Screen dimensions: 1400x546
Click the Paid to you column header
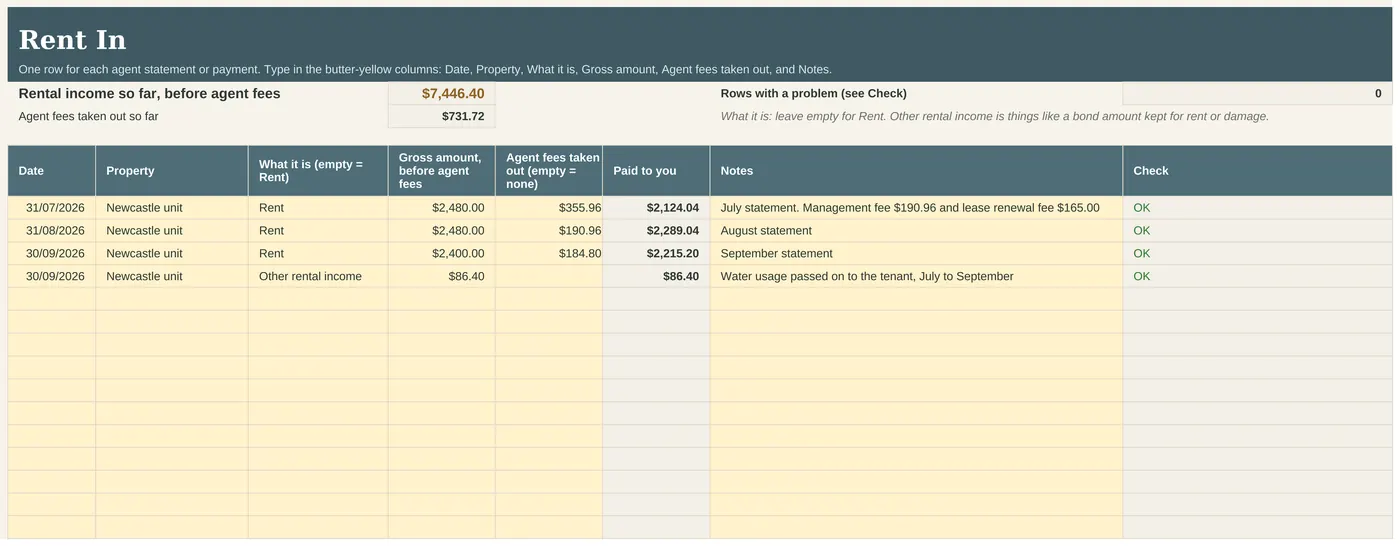(656, 171)
